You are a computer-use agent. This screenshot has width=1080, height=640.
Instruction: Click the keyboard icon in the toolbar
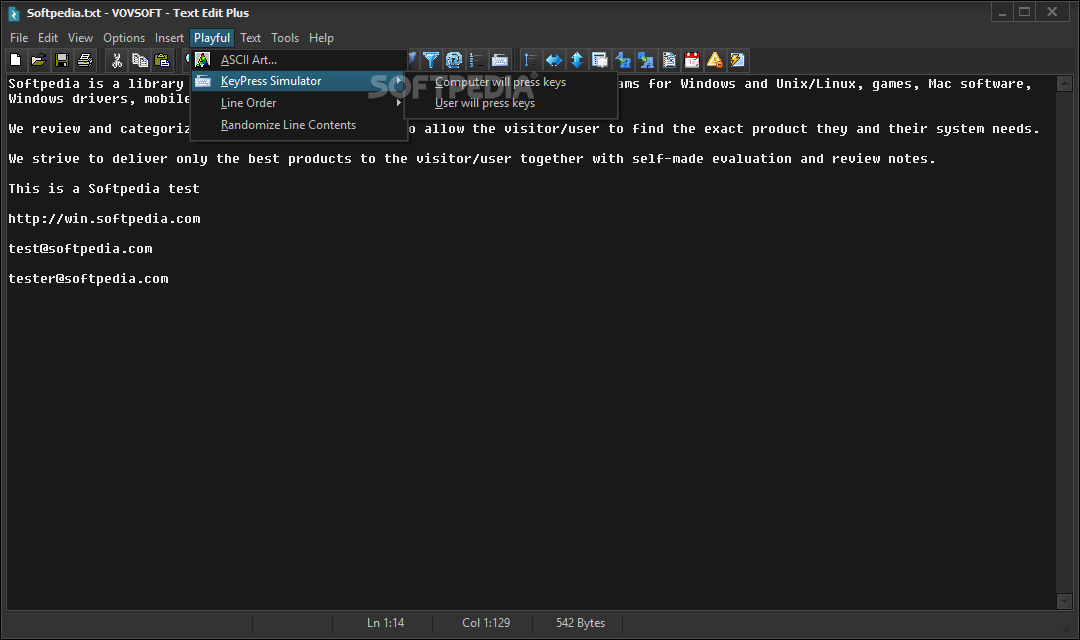500,61
